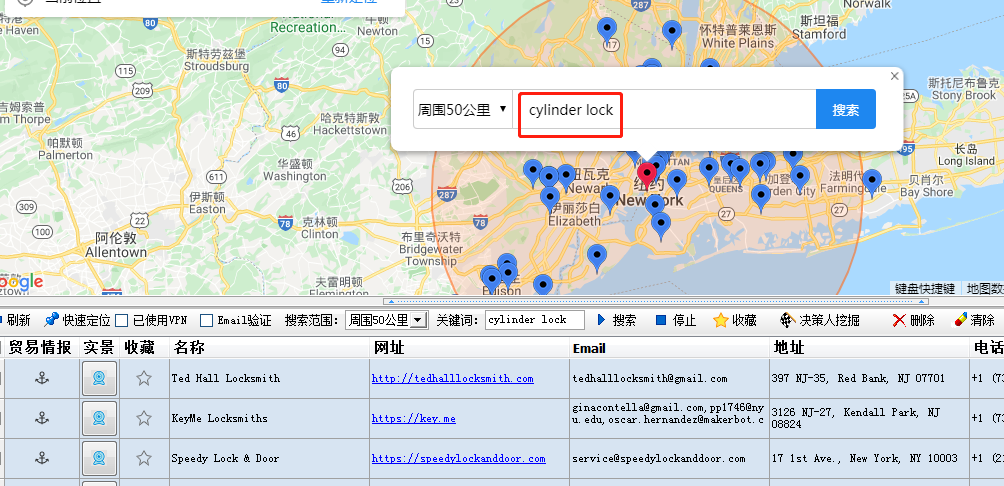1004x486 pixels.
Task: Click the blue 搜索 button in the popup
Action: tap(846, 109)
